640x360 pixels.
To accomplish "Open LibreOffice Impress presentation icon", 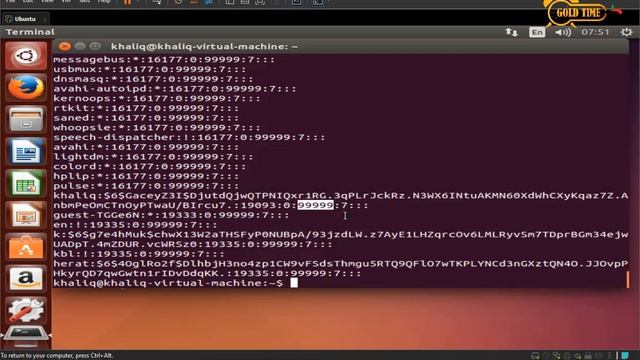I will click(x=26, y=215).
